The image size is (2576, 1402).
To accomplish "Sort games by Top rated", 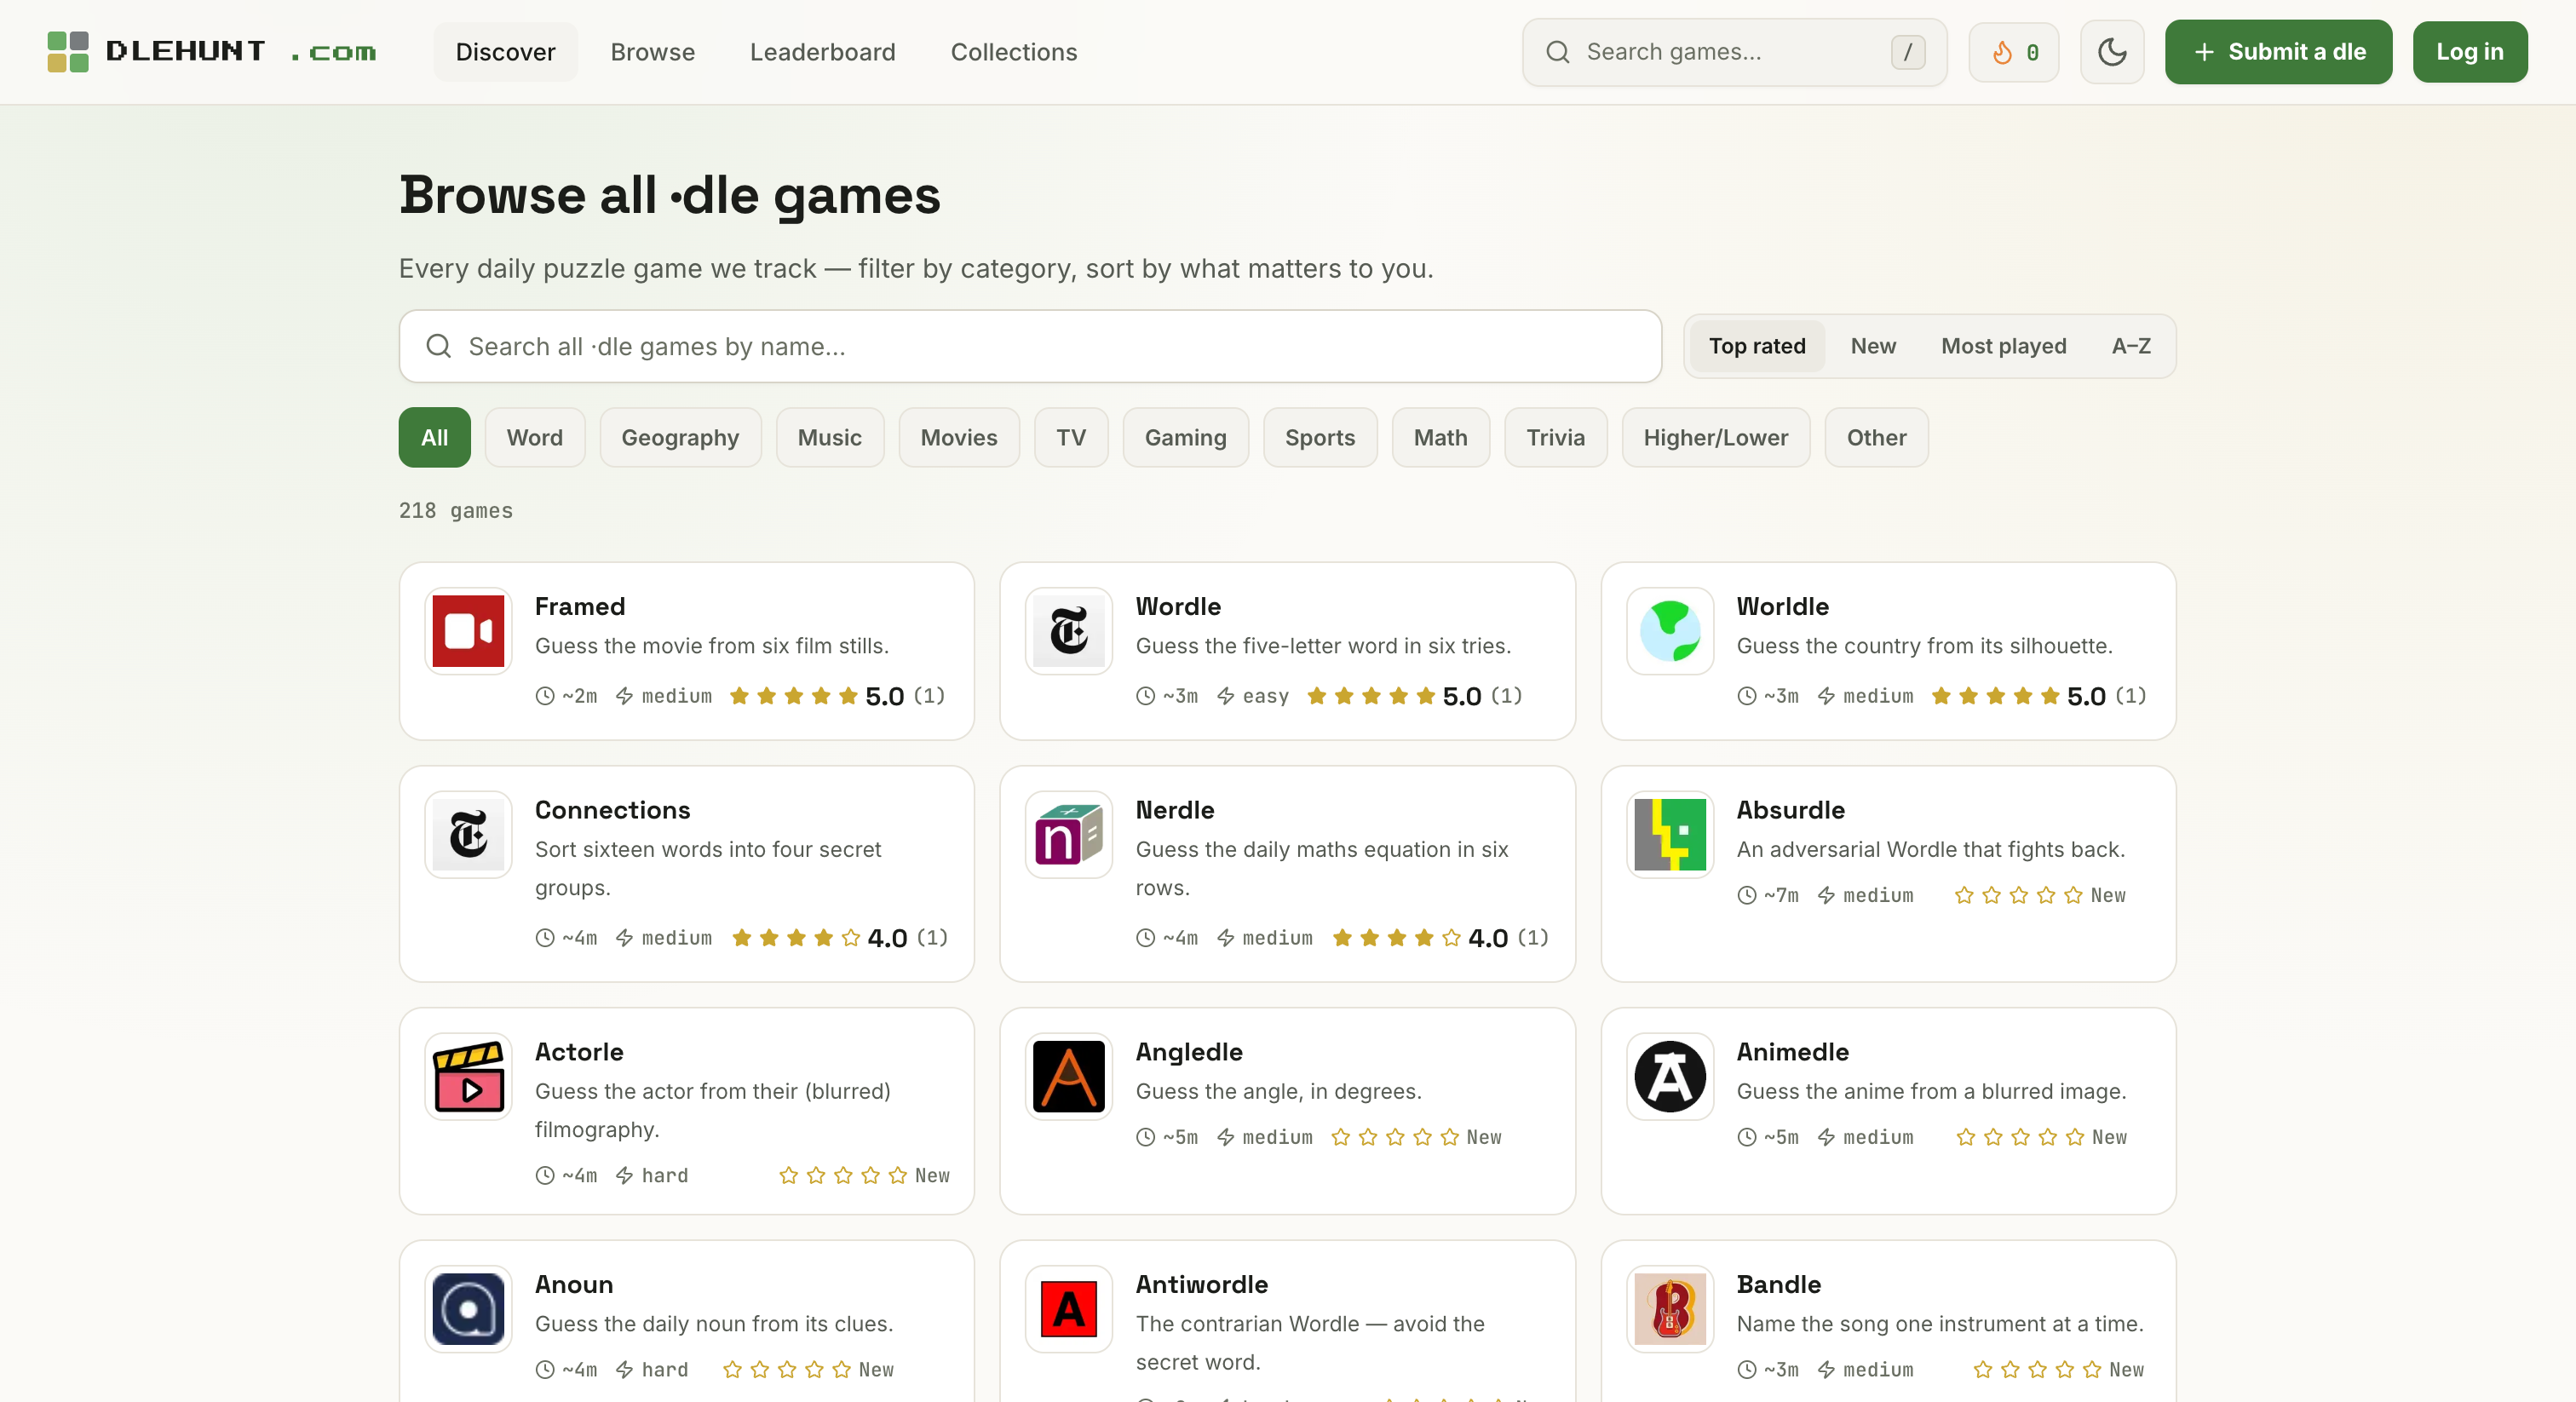I will click(x=1756, y=346).
